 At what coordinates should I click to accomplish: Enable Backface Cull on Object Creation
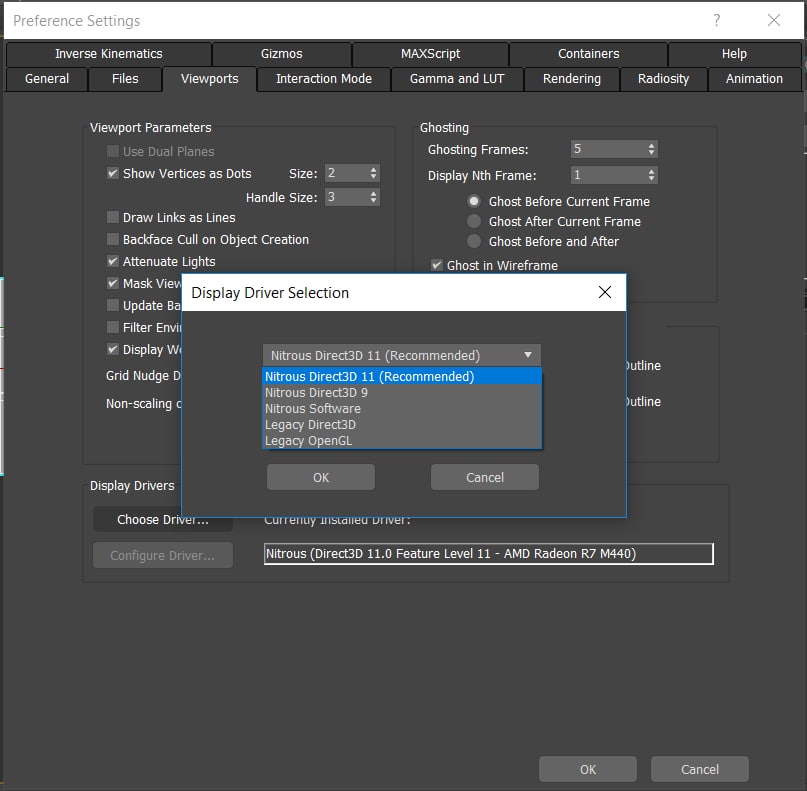point(113,239)
